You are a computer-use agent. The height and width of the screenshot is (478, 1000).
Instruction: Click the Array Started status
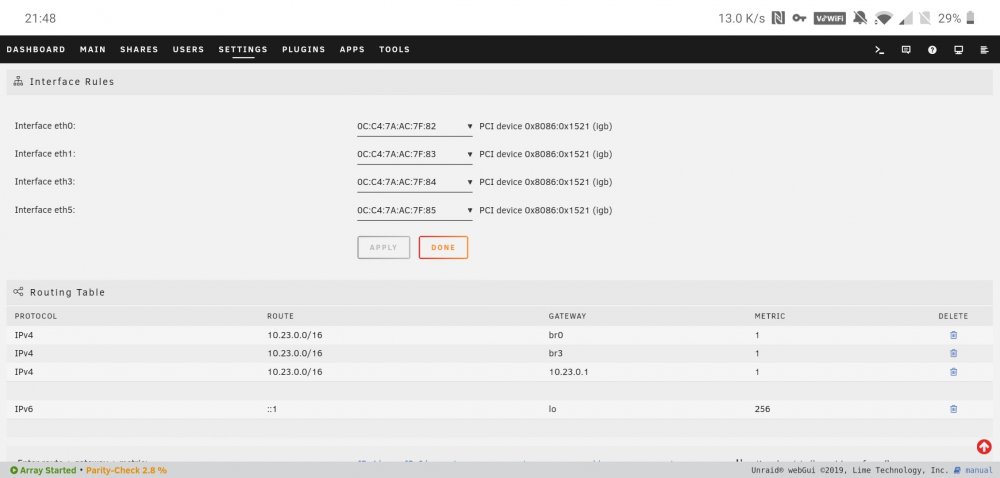43,470
